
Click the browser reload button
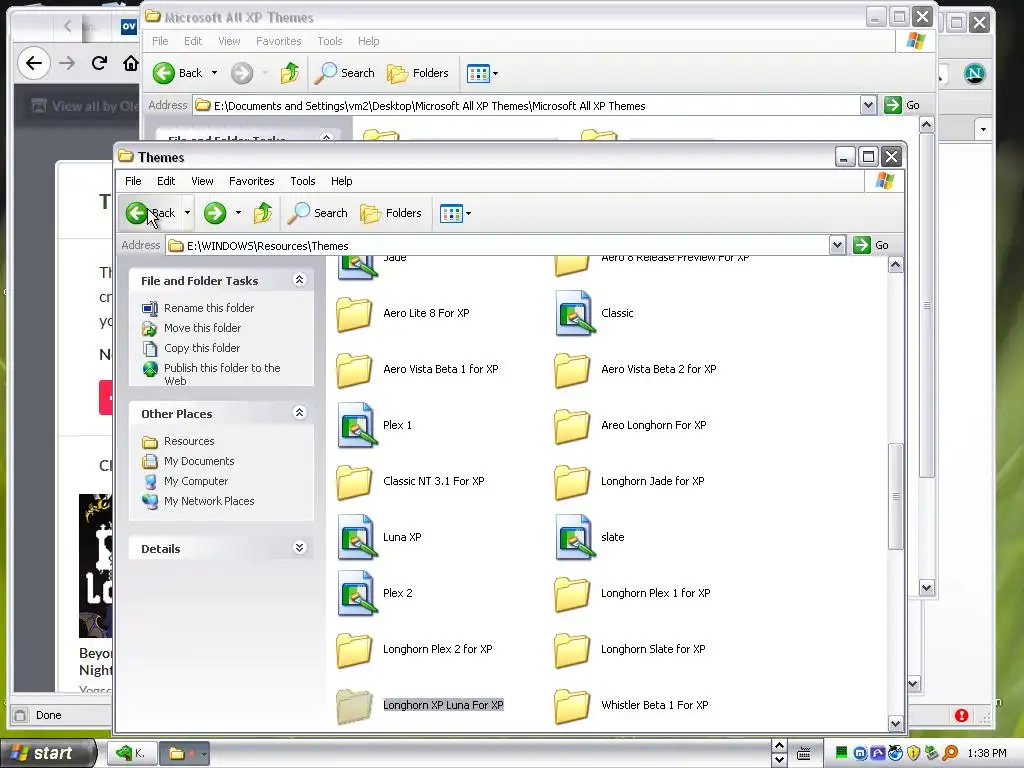[x=99, y=63]
